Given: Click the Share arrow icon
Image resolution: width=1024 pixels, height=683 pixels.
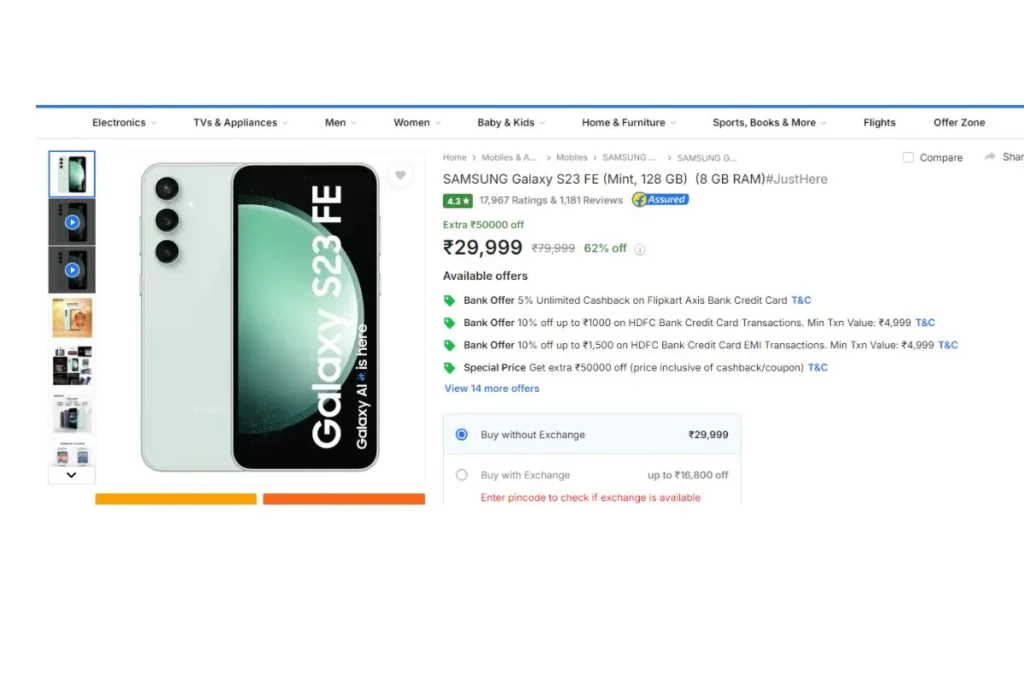Looking at the screenshot, I should (990, 157).
